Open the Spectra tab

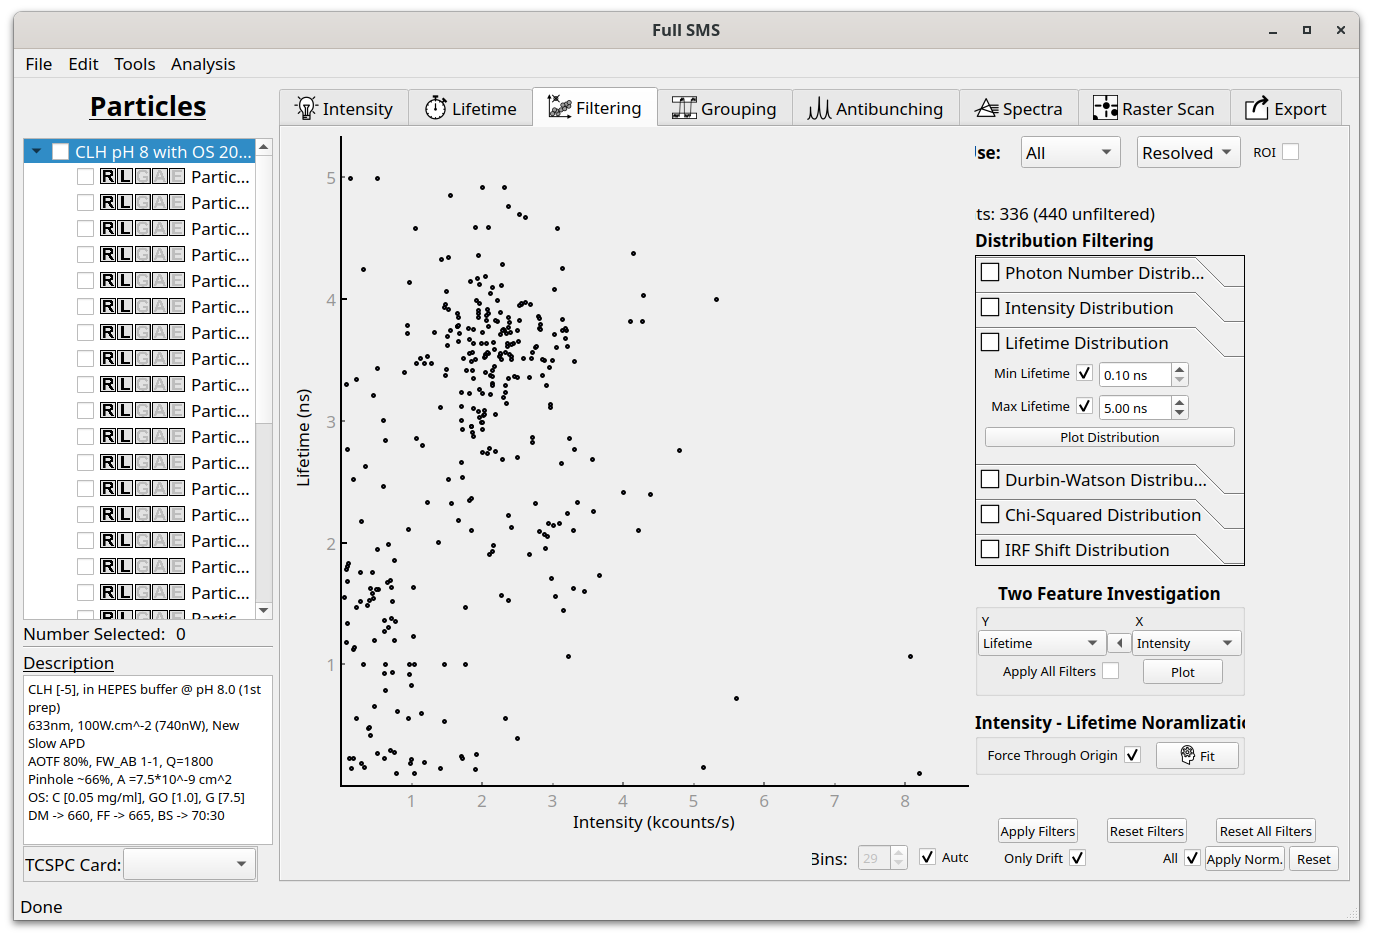tap(1018, 108)
